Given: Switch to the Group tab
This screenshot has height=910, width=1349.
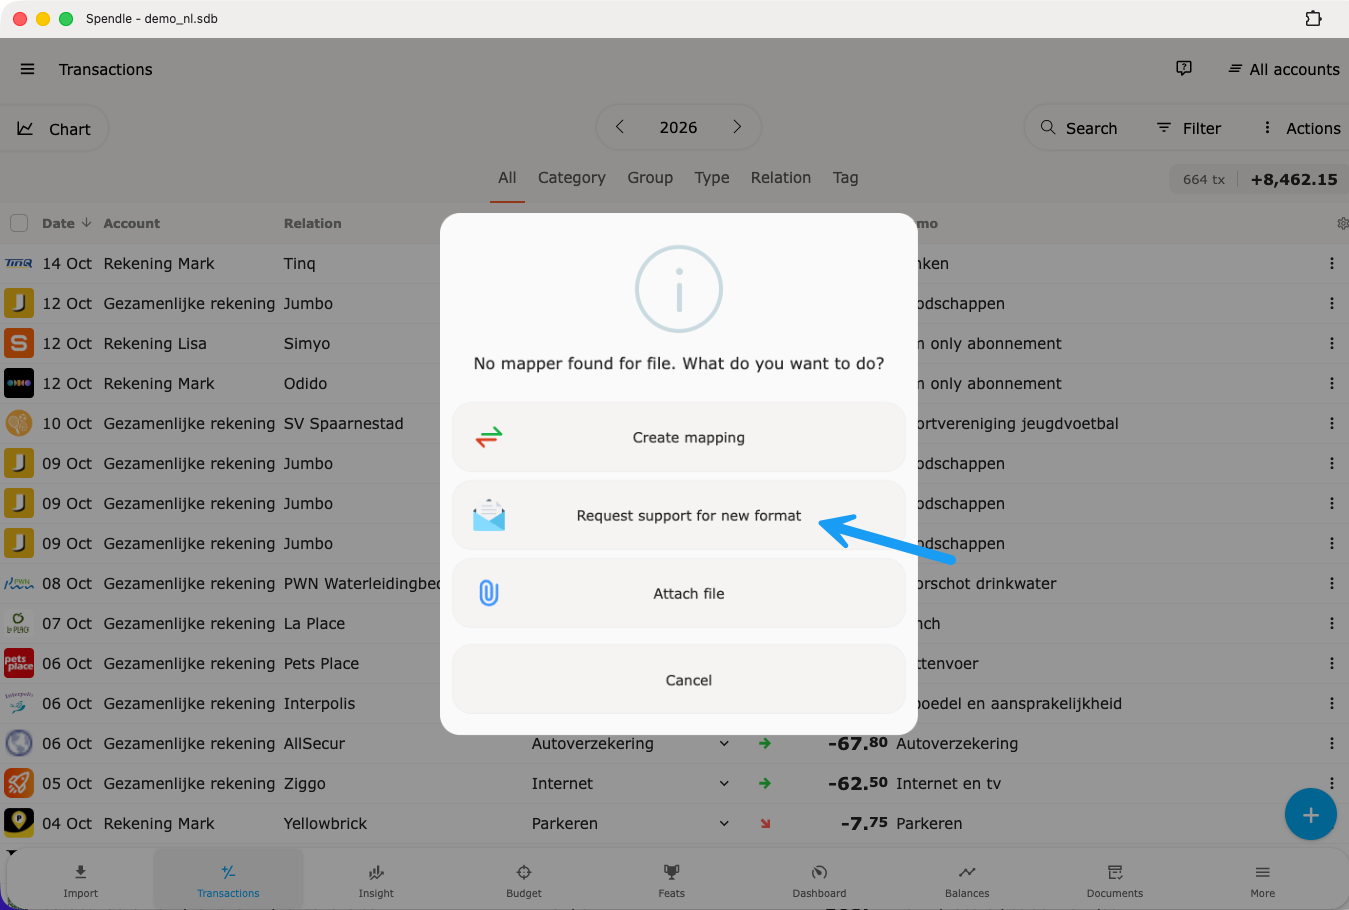Looking at the screenshot, I should [650, 177].
